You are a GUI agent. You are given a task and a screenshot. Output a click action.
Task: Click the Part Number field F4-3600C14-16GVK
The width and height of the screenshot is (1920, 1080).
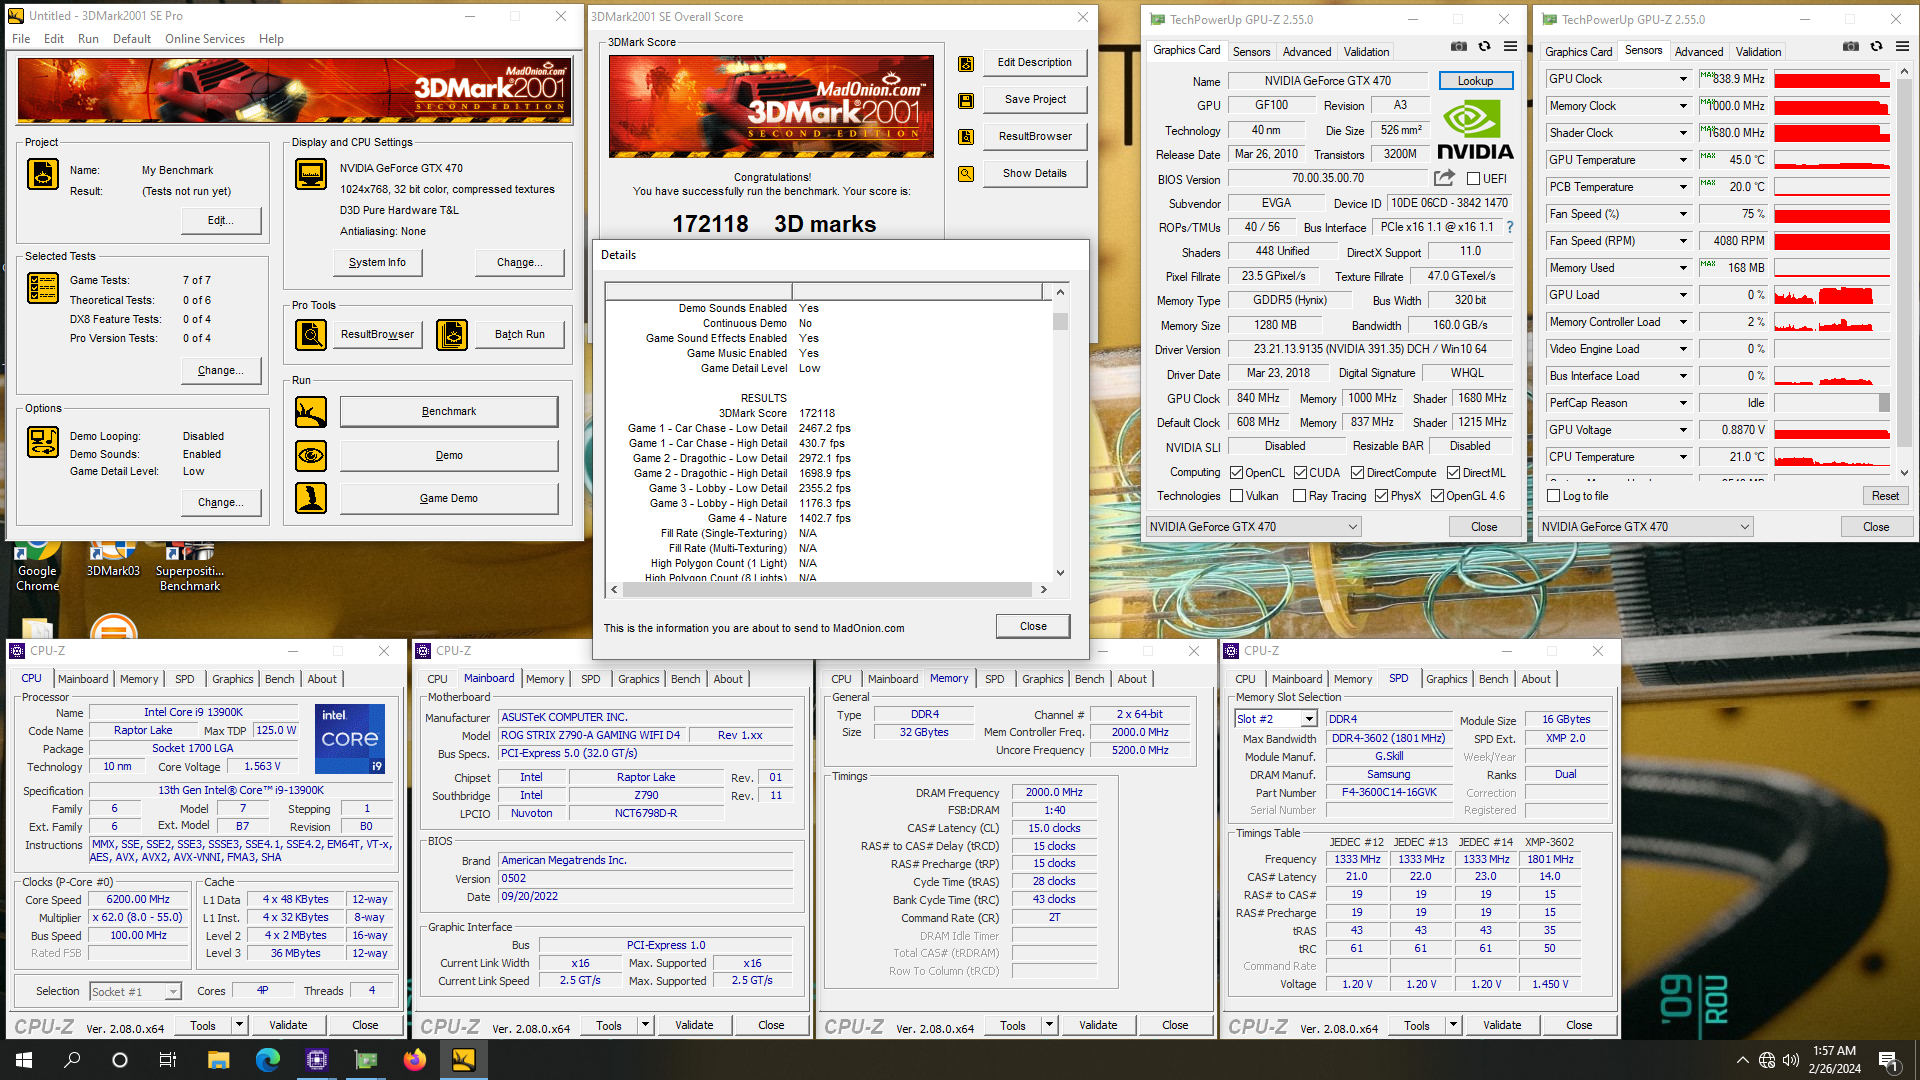[1389, 793]
